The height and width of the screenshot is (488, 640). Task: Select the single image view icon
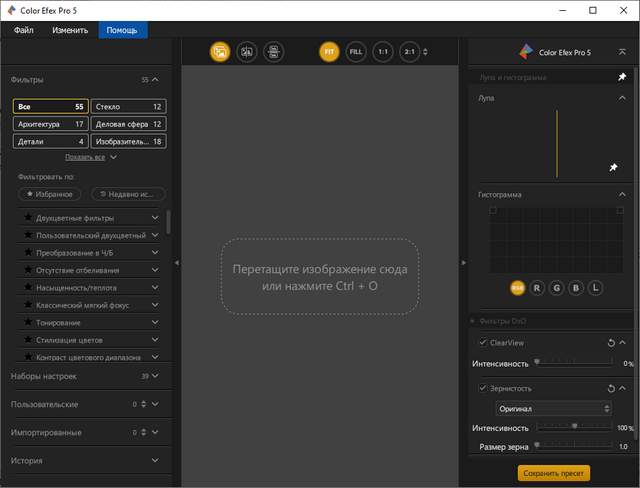coord(220,52)
